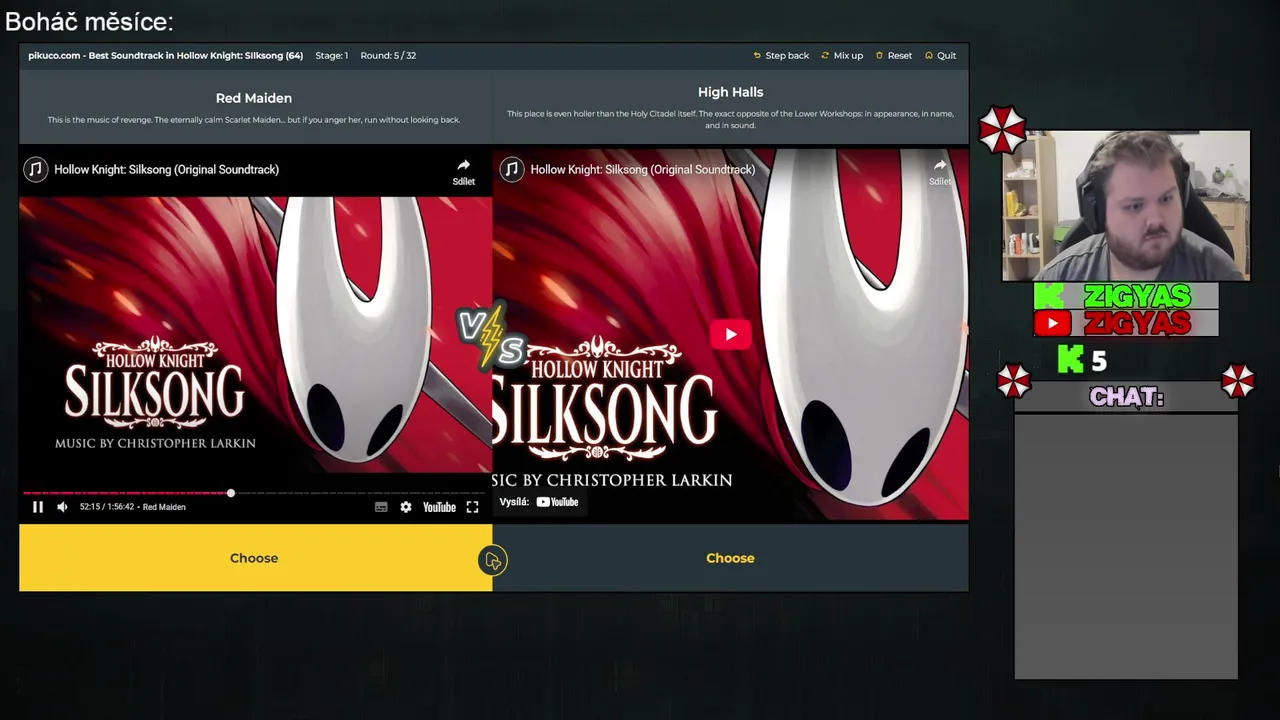Click the CHAT: header
The width and height of the screenshot is (1280, 720).
[x=1126, y=397]
